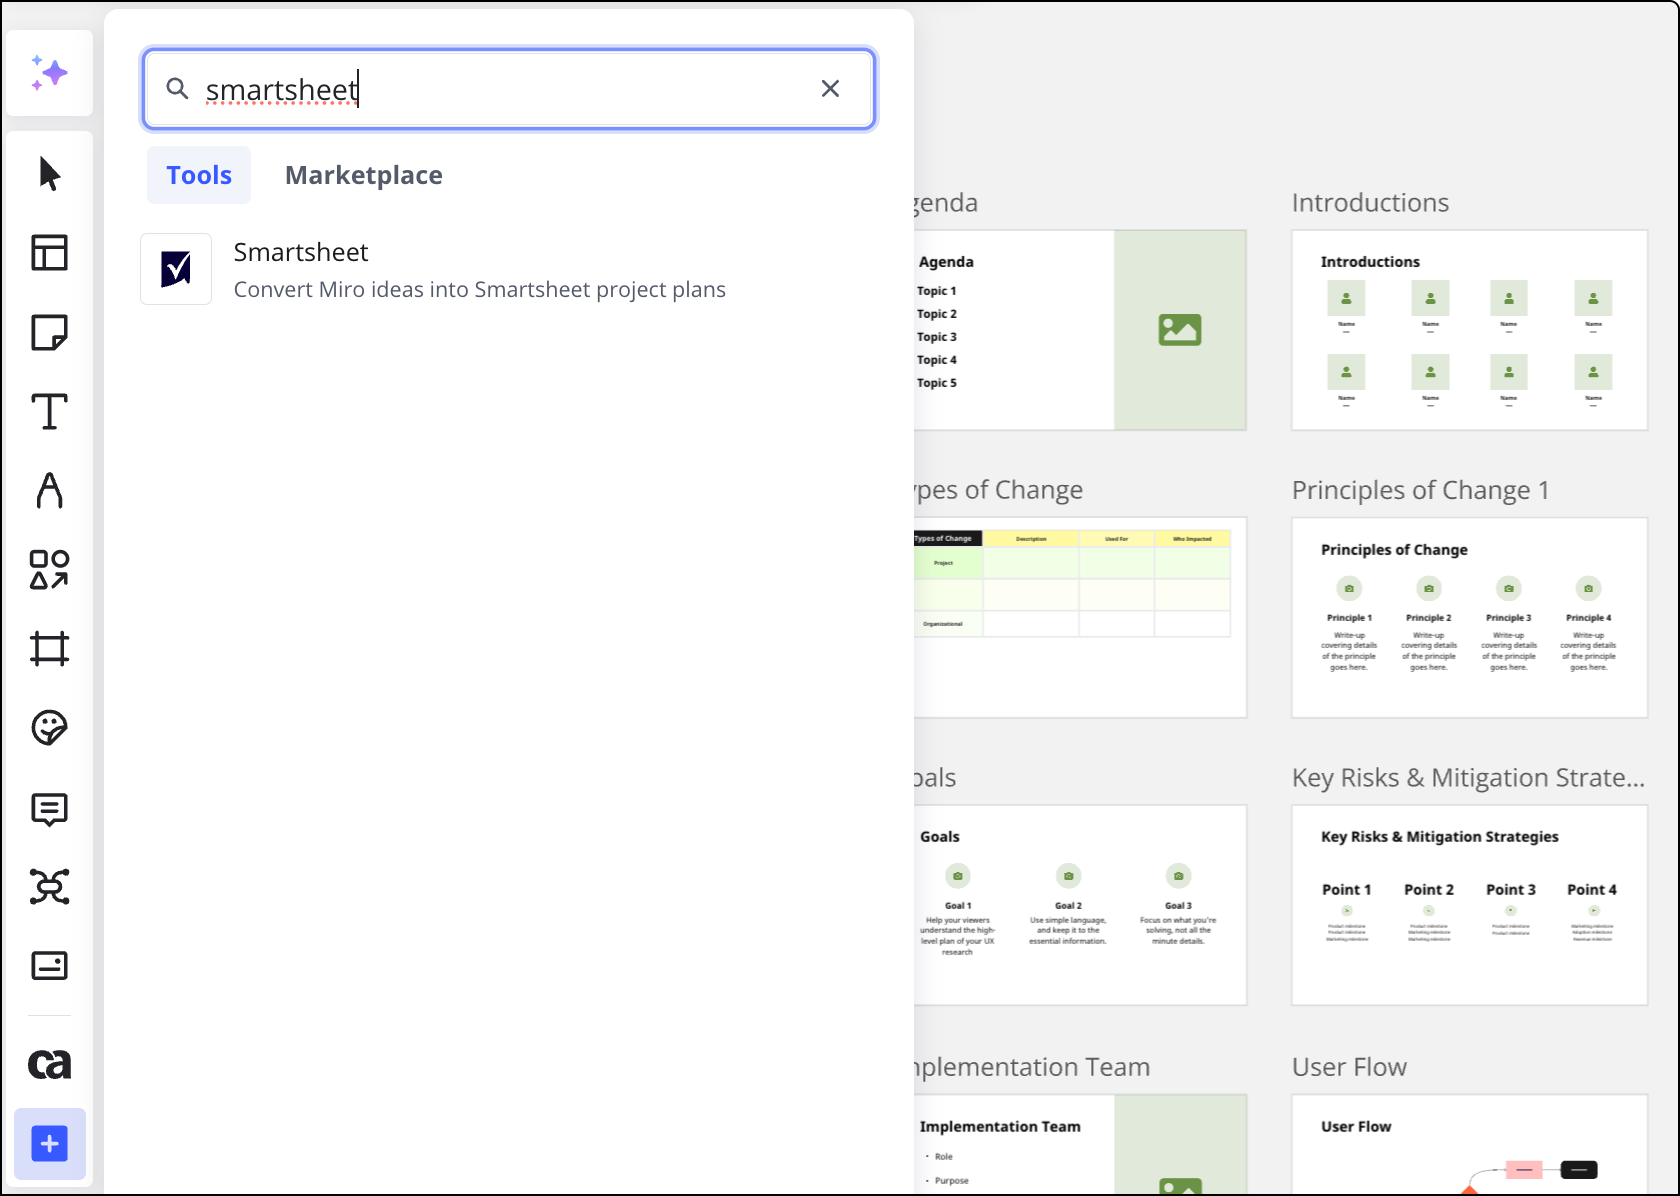Screen dimensions: 1680x1196
Task: Select the Introductions frame thumbnail
Action: click(1469, 330)
